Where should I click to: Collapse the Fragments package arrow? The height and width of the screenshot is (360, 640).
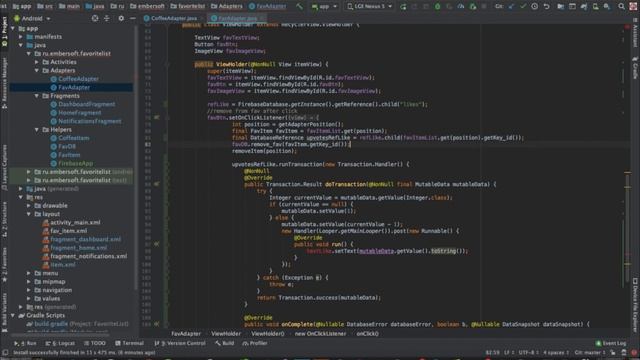pyautogui.click(x=37, y=96)
